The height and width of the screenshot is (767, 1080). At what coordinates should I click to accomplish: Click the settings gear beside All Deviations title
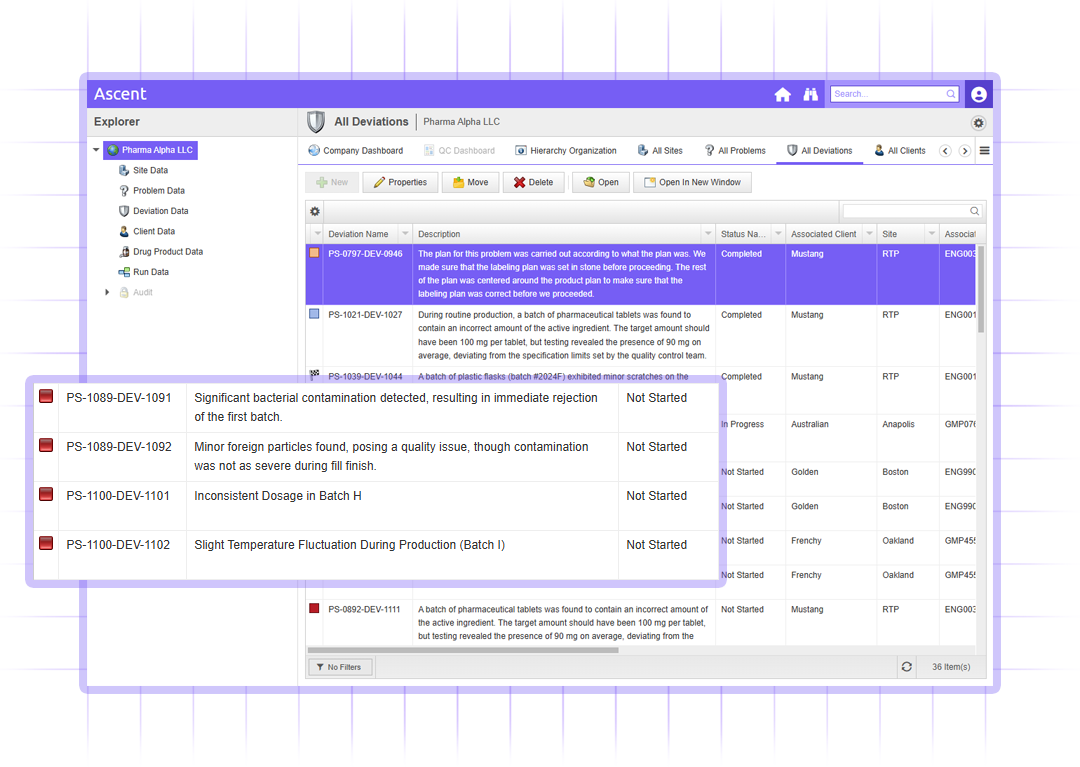pyautogui.click(x=978, y=123)
